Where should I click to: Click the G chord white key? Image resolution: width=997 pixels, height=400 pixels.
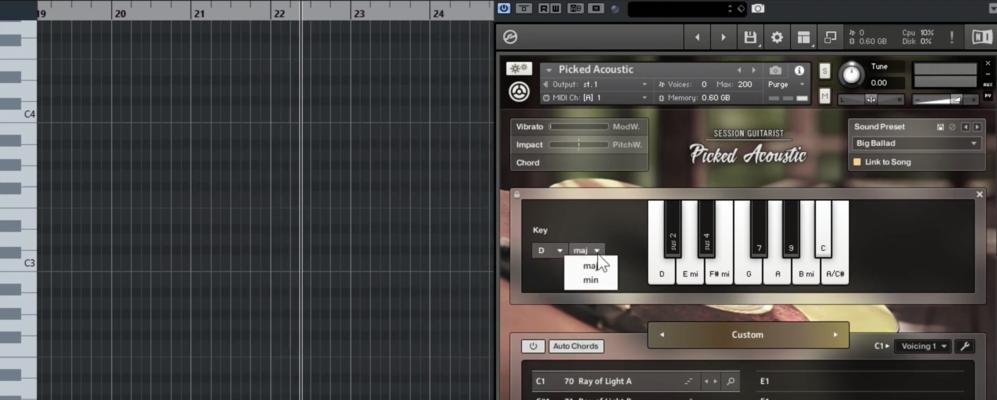point(748,273)
